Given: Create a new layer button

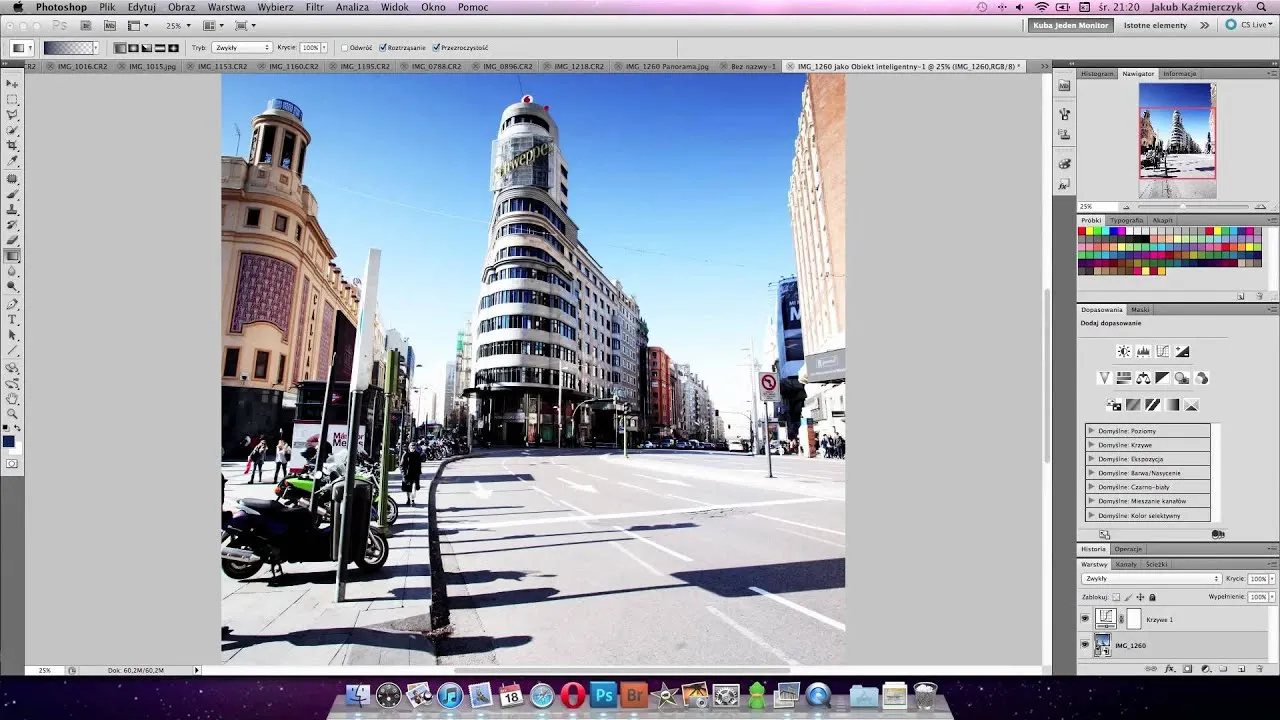Looking at the screenshot, I should (x=1242, y=669).
